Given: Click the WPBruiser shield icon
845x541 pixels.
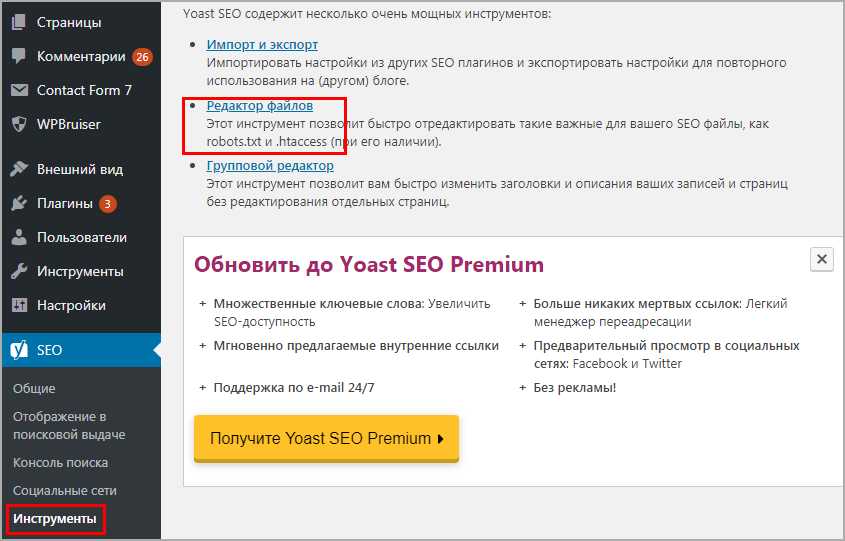Looking at the screenshot, I should point(19,124).
